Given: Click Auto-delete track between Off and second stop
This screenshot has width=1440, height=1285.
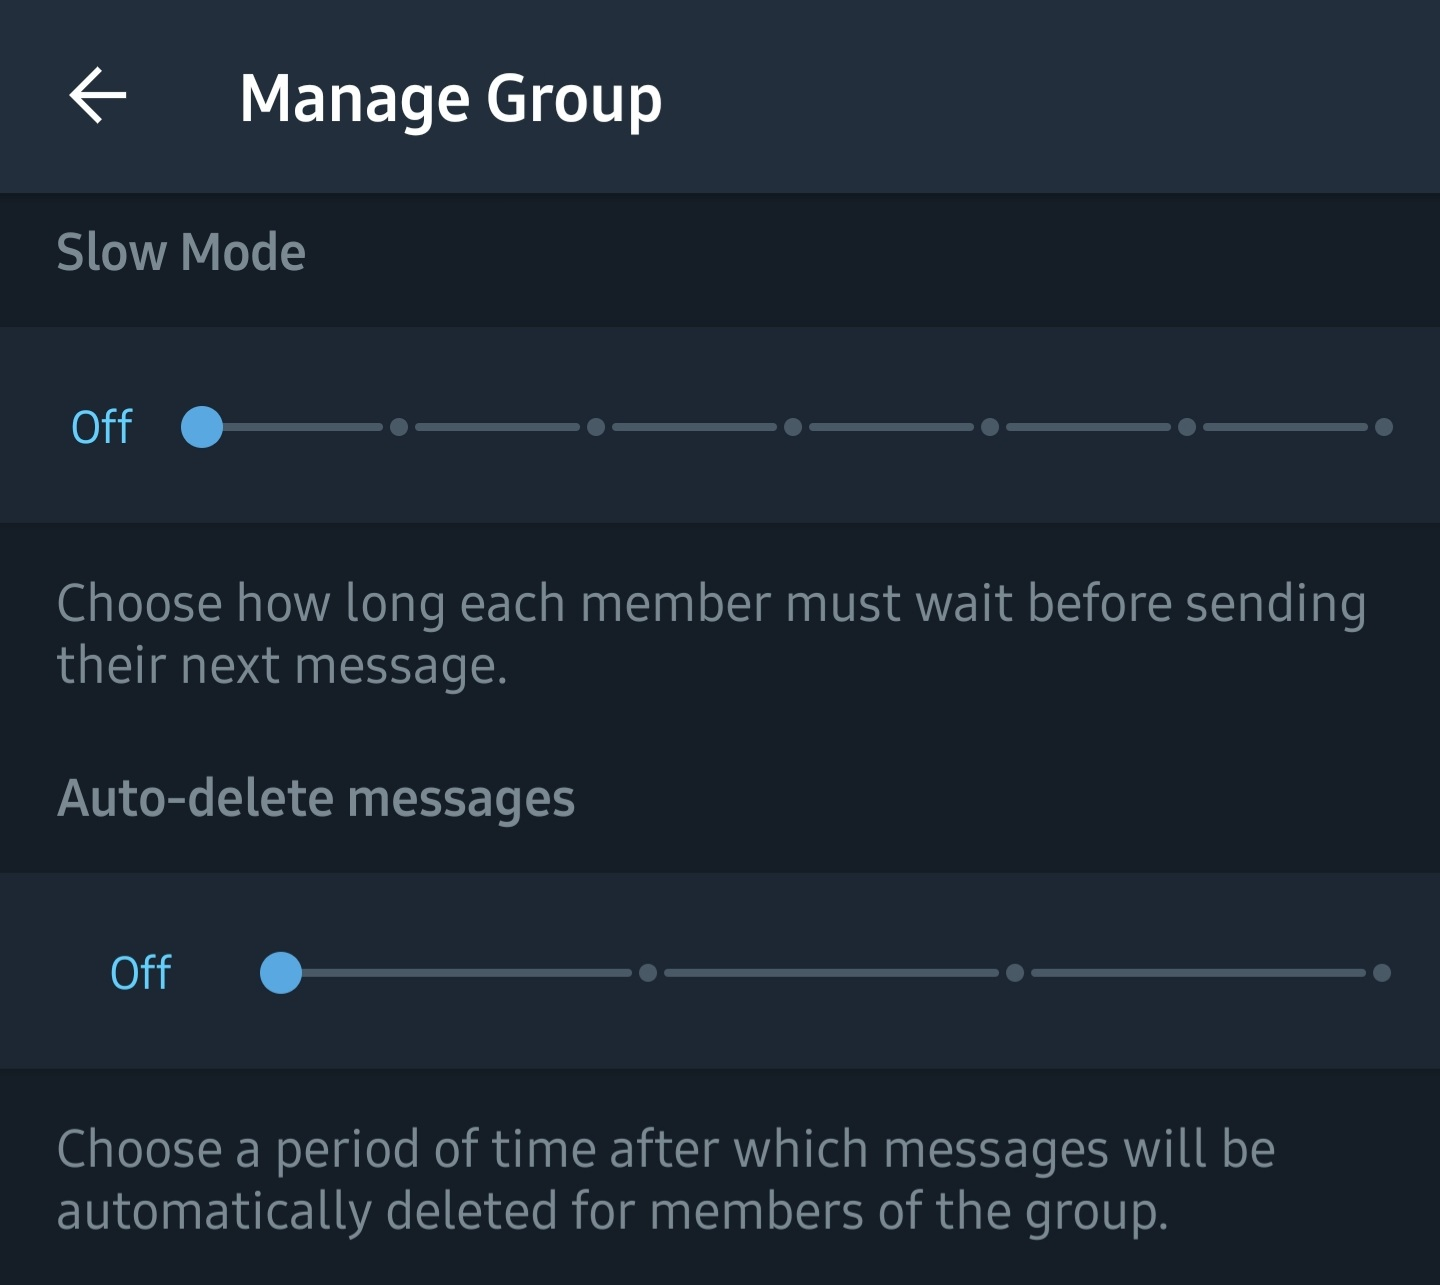Looking at the screenshot, I should [465, 973].
